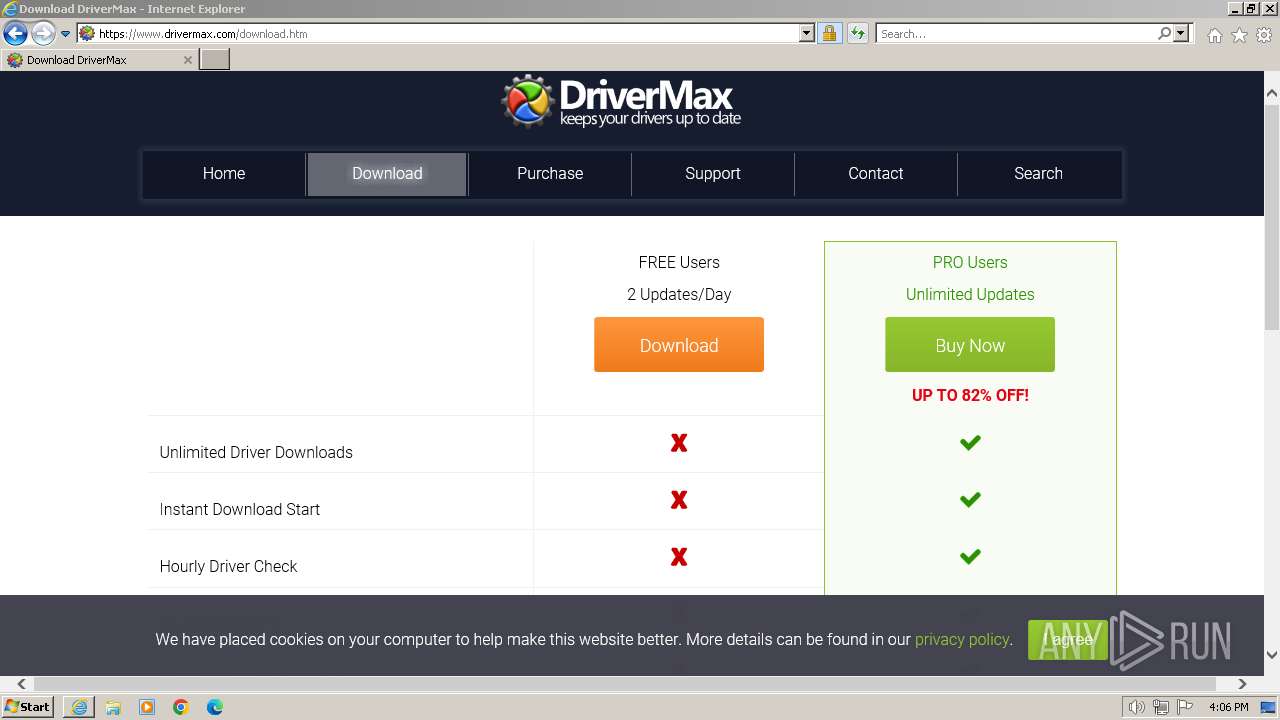Viewport: 1280px width, 720px height.
Task: Click the 4:06 PM system clock
Action: click(x=1228, y=707)
